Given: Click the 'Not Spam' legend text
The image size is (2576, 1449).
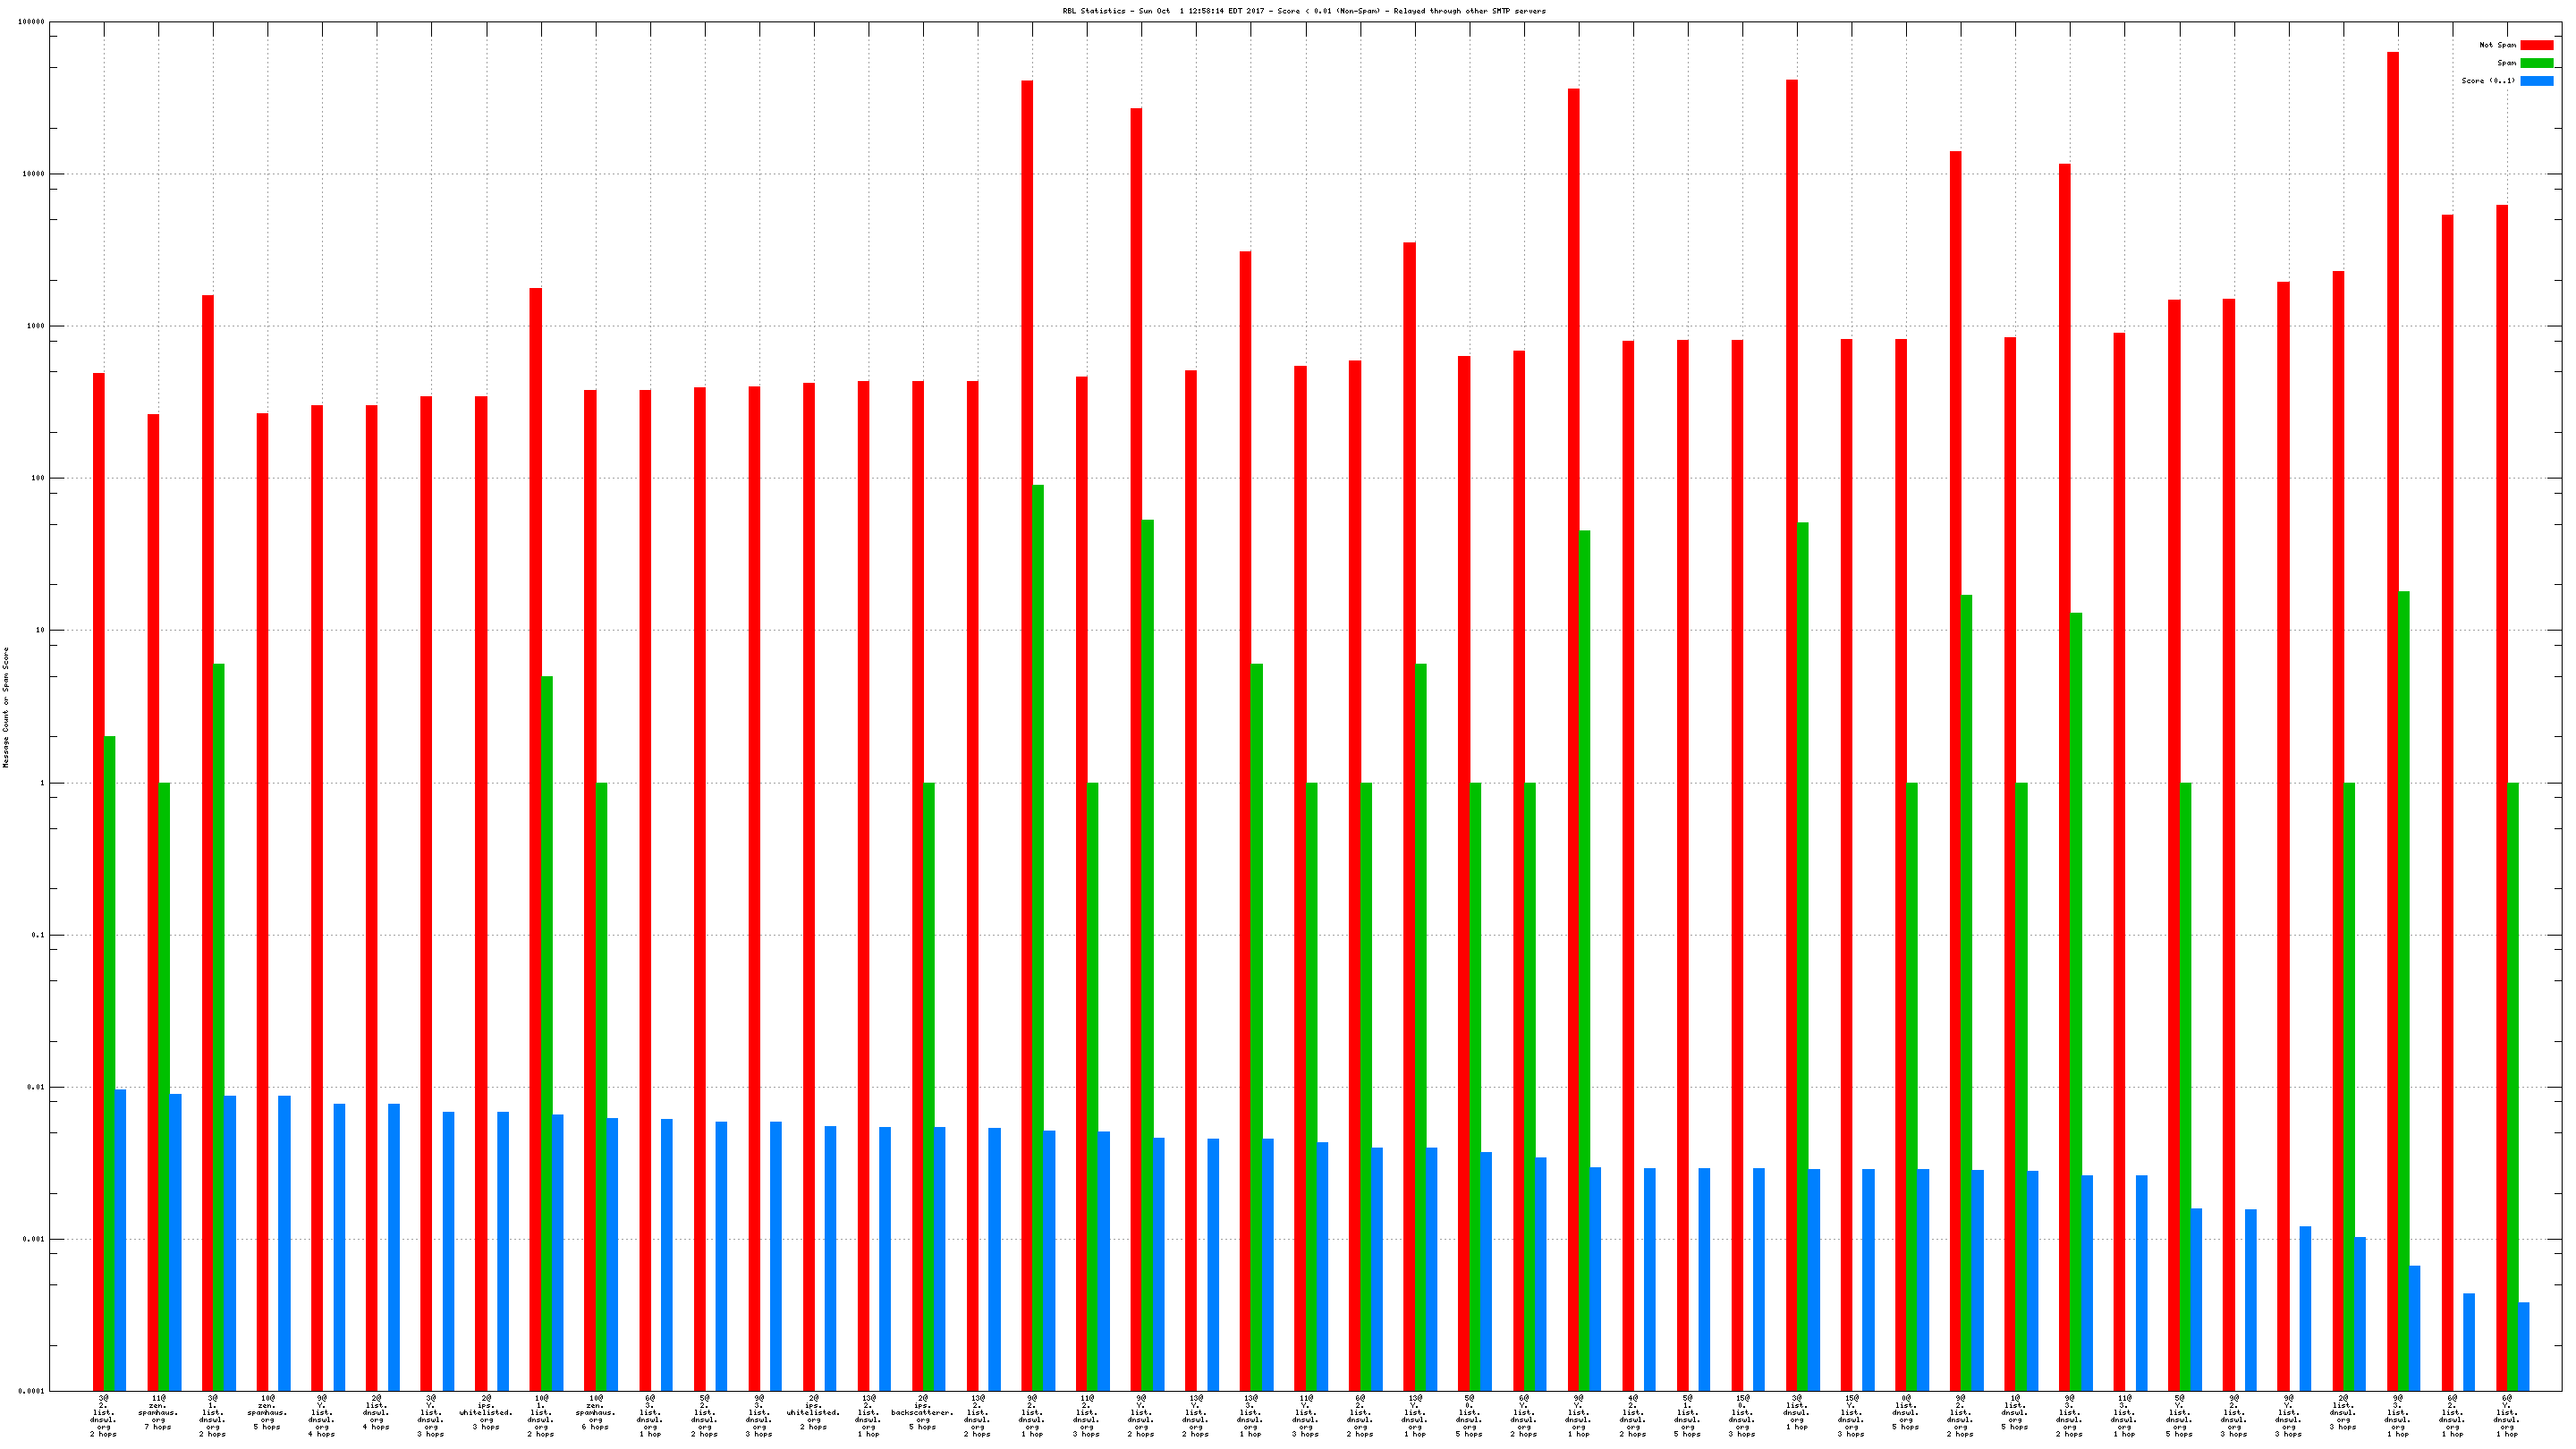Looking at the screenshot, I should pos(2497,45).
